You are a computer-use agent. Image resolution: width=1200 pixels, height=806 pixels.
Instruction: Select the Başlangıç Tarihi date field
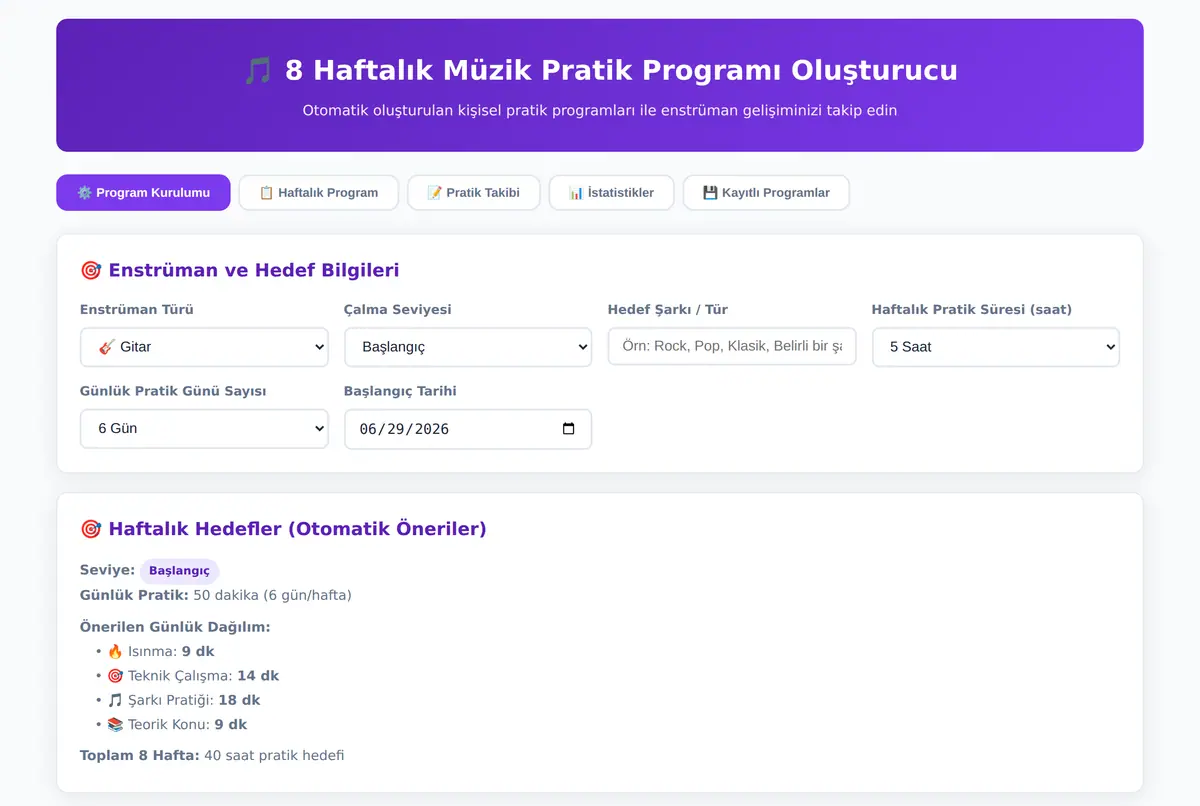(468, 429)
